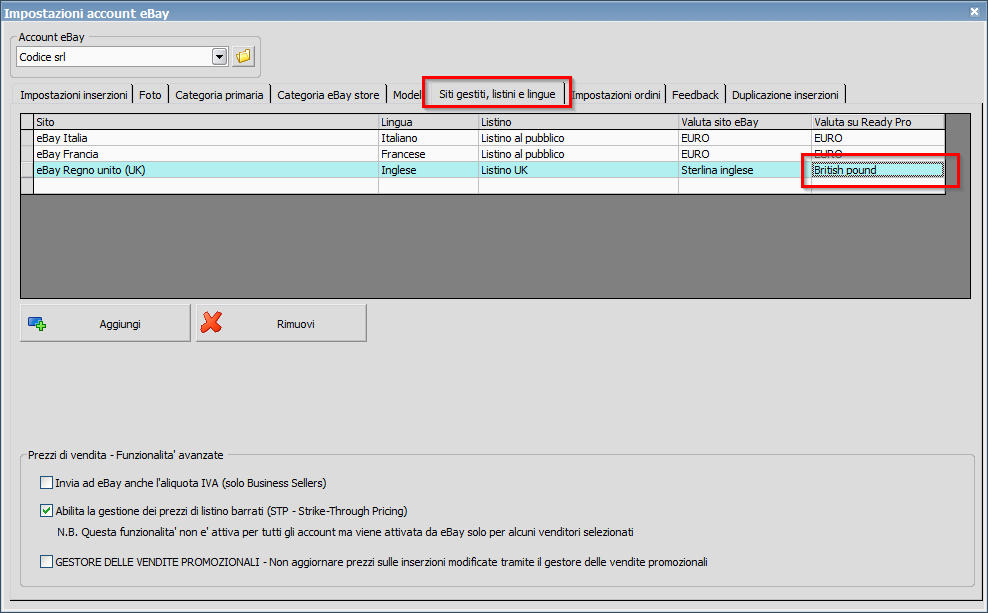Click the Aggiungi add-site icon

click(37, 324)
